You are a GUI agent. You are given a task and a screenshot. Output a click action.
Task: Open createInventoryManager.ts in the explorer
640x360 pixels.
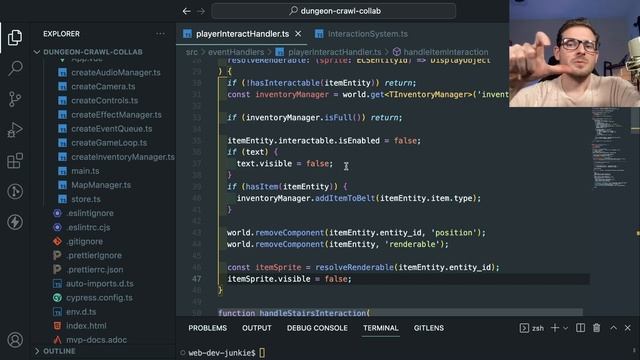point(122,157)
